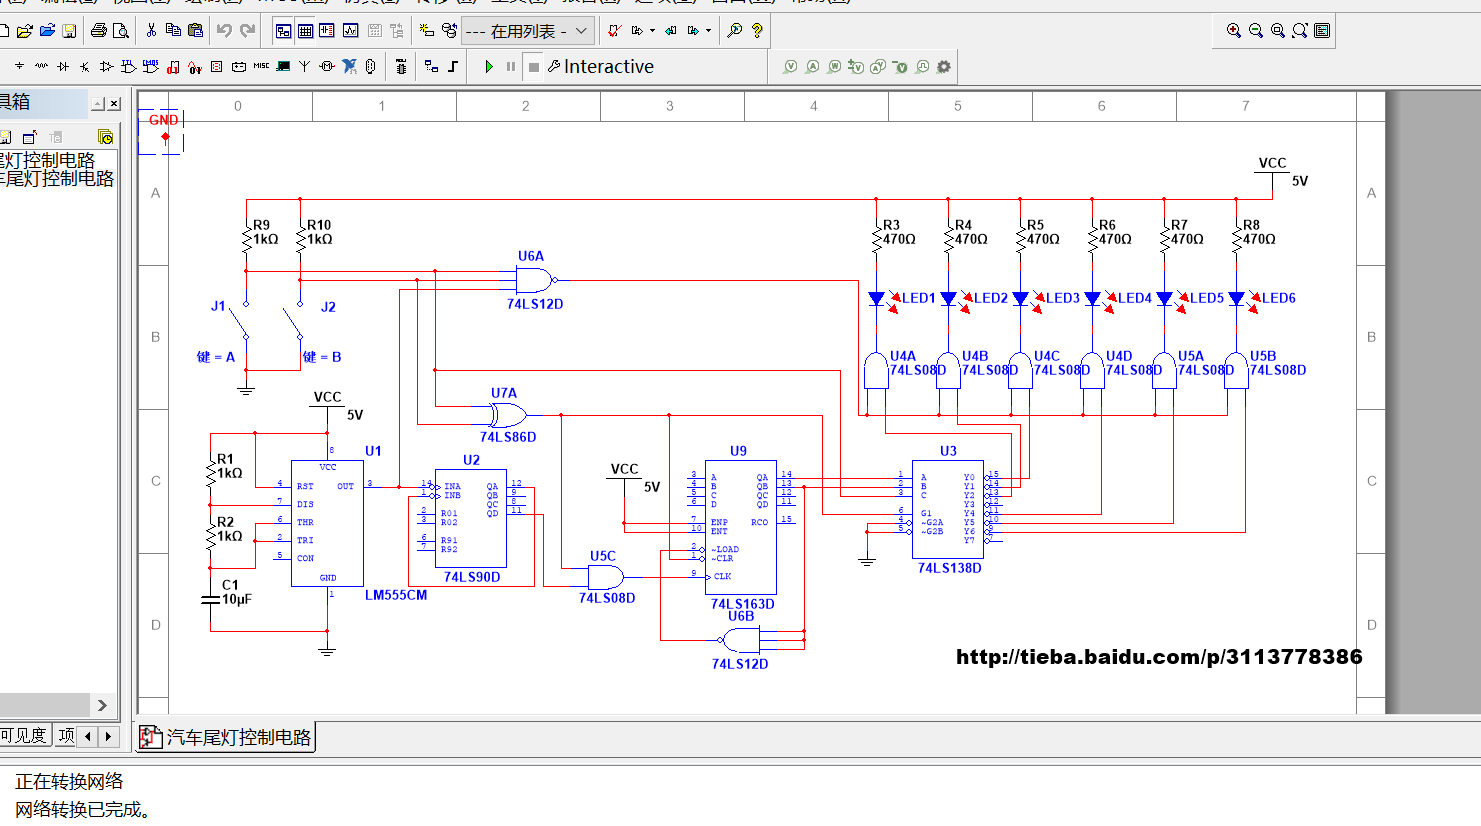The height and width of the screenshot is (826, 1481).
Task: Expand the forward annotate arrow dropdown
Action: point(708,31)
